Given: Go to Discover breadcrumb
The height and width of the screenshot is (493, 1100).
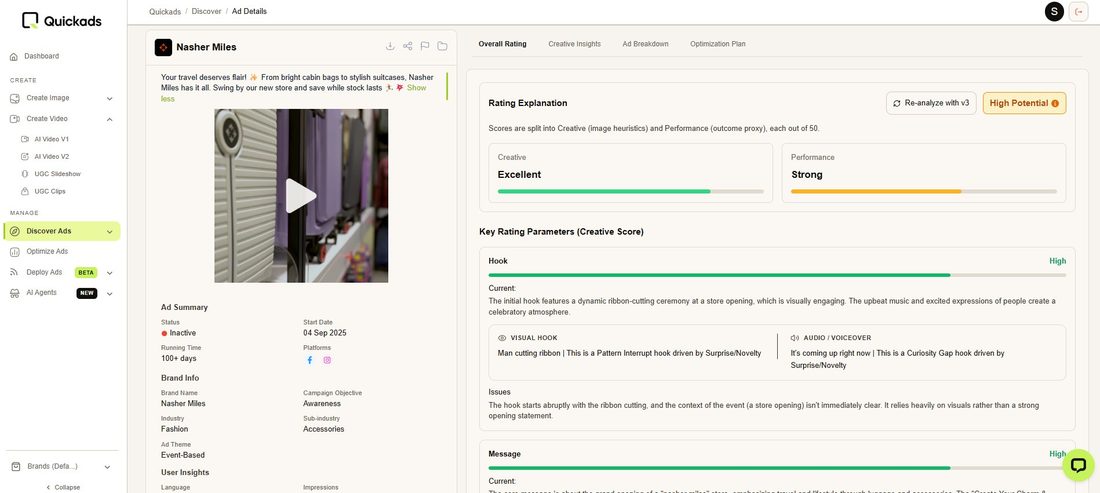Looking at the screenshot, I should coord(206,11).
